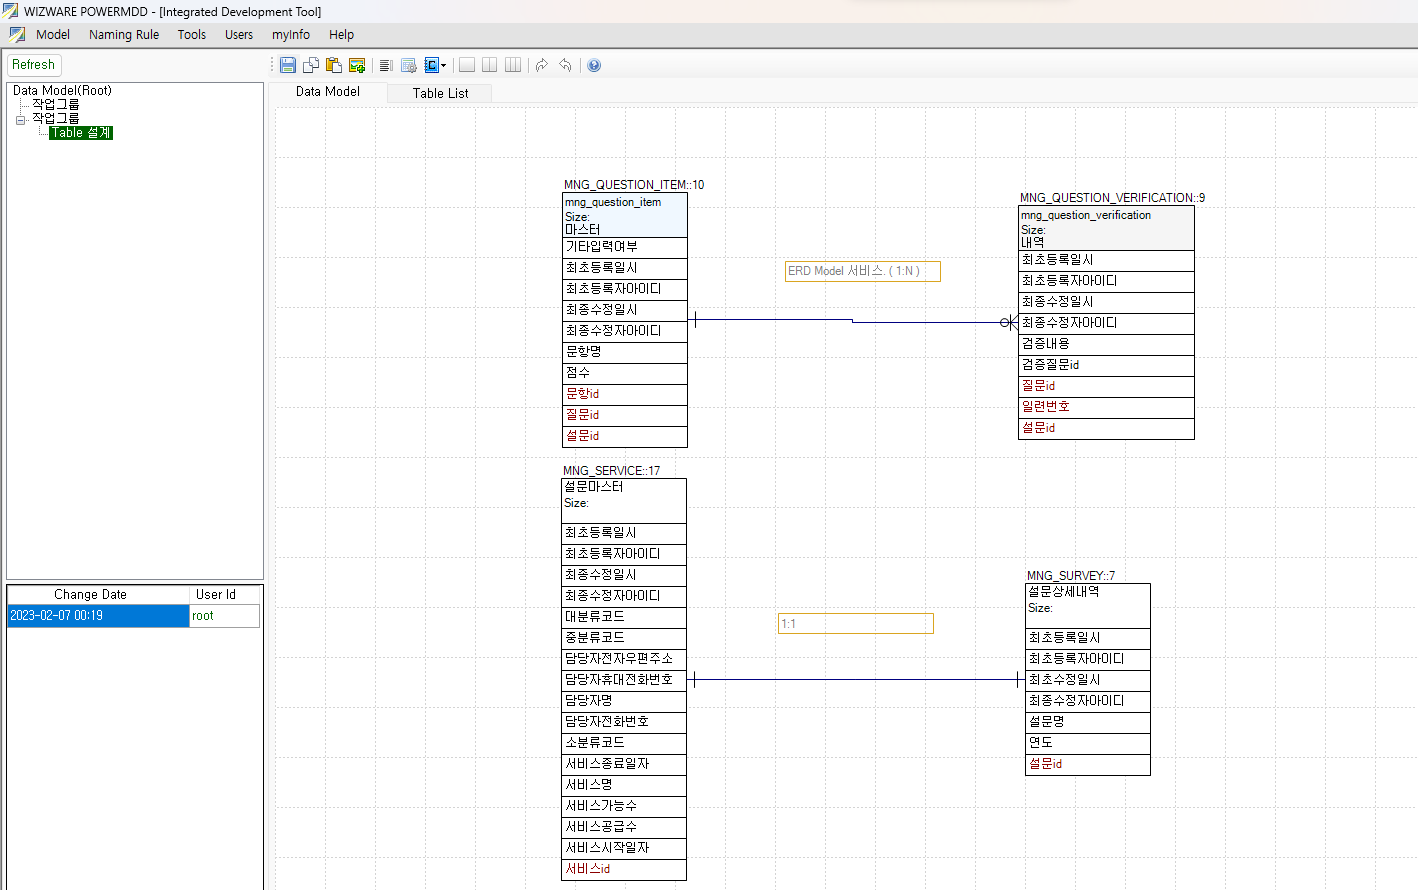Image resolution: width=1418 pixels, height=890 pixels.
Task: Click 점수 column in MNG_QUESTION_ITEM
Action: click(625, 373)
